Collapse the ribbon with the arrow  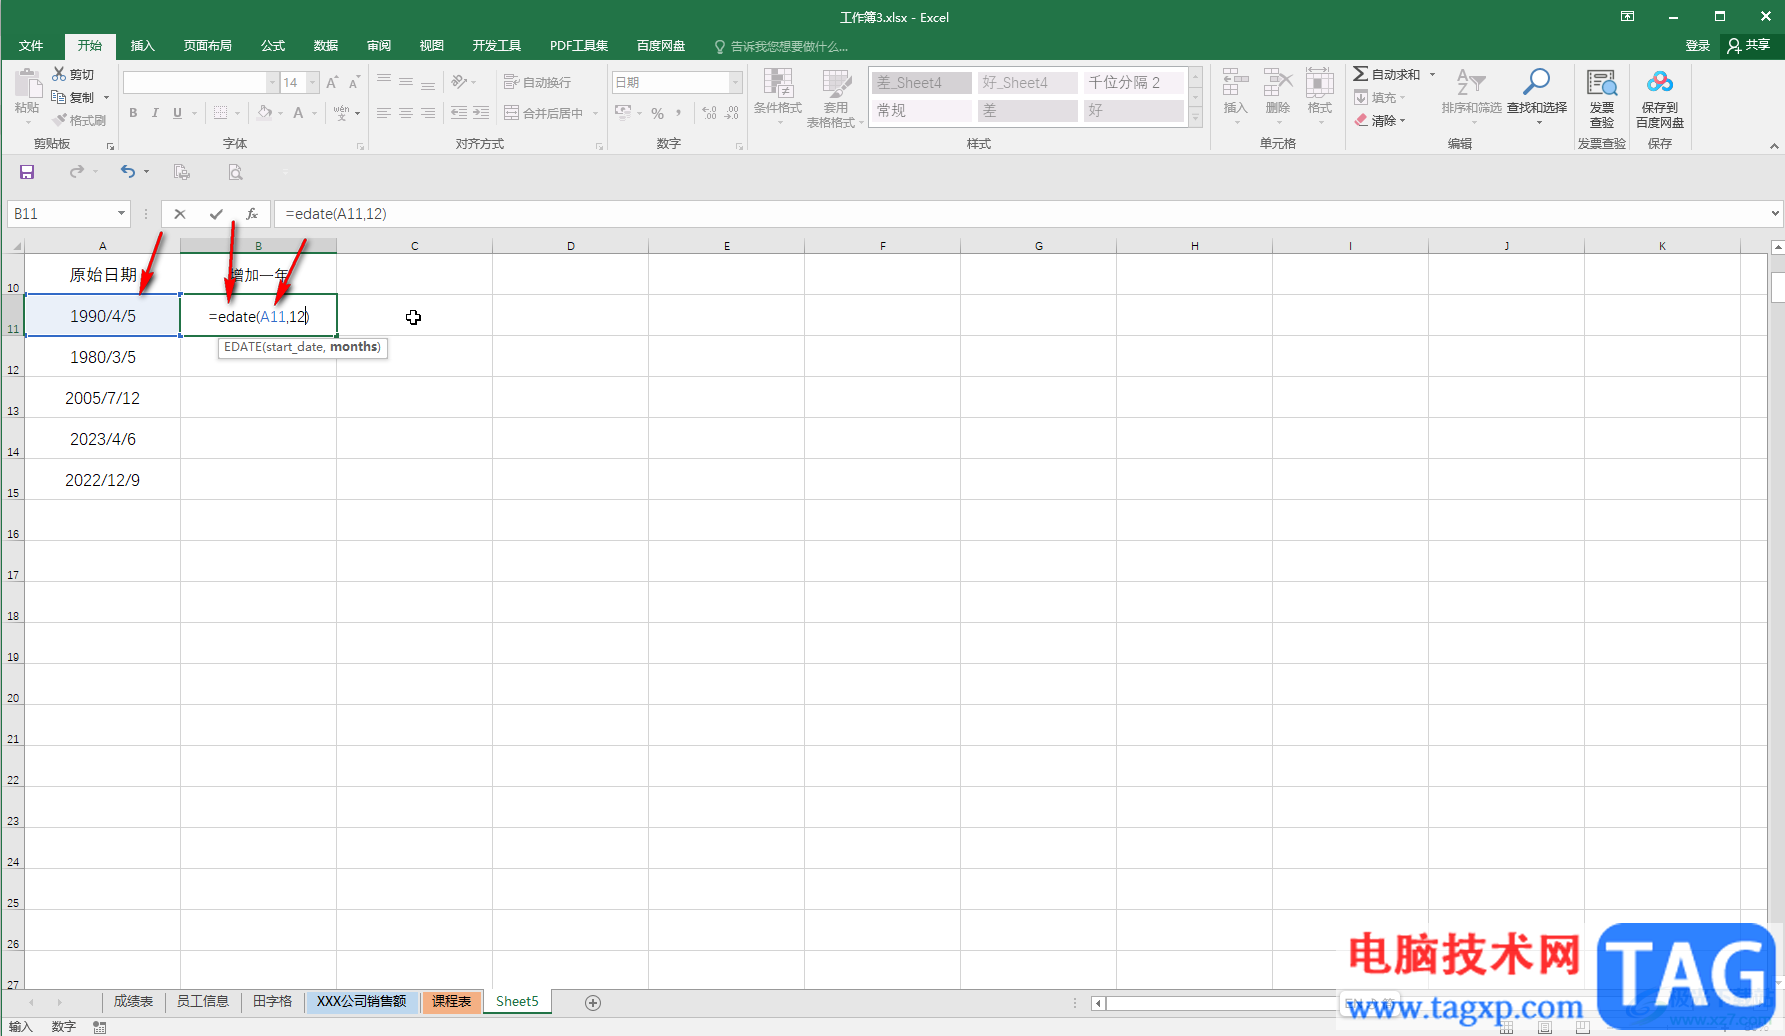[x=1774, y=146]
